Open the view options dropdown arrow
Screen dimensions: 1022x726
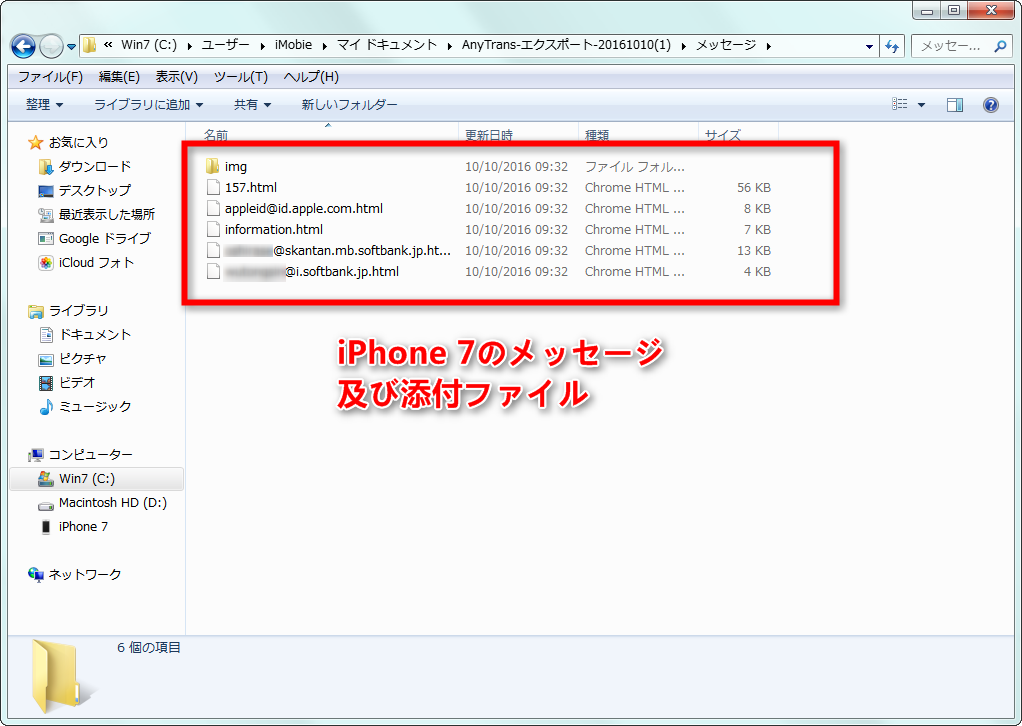921,105
